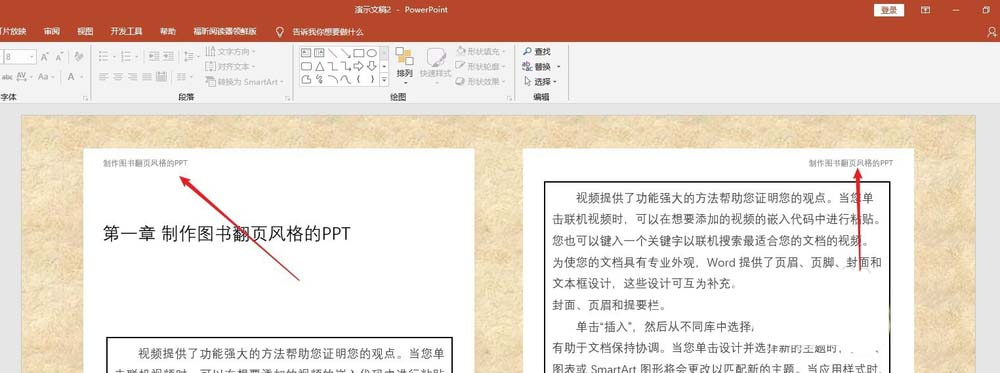The image size is (1000, 373).
Task: Select the curve shape
Action: tap(345, 79)
